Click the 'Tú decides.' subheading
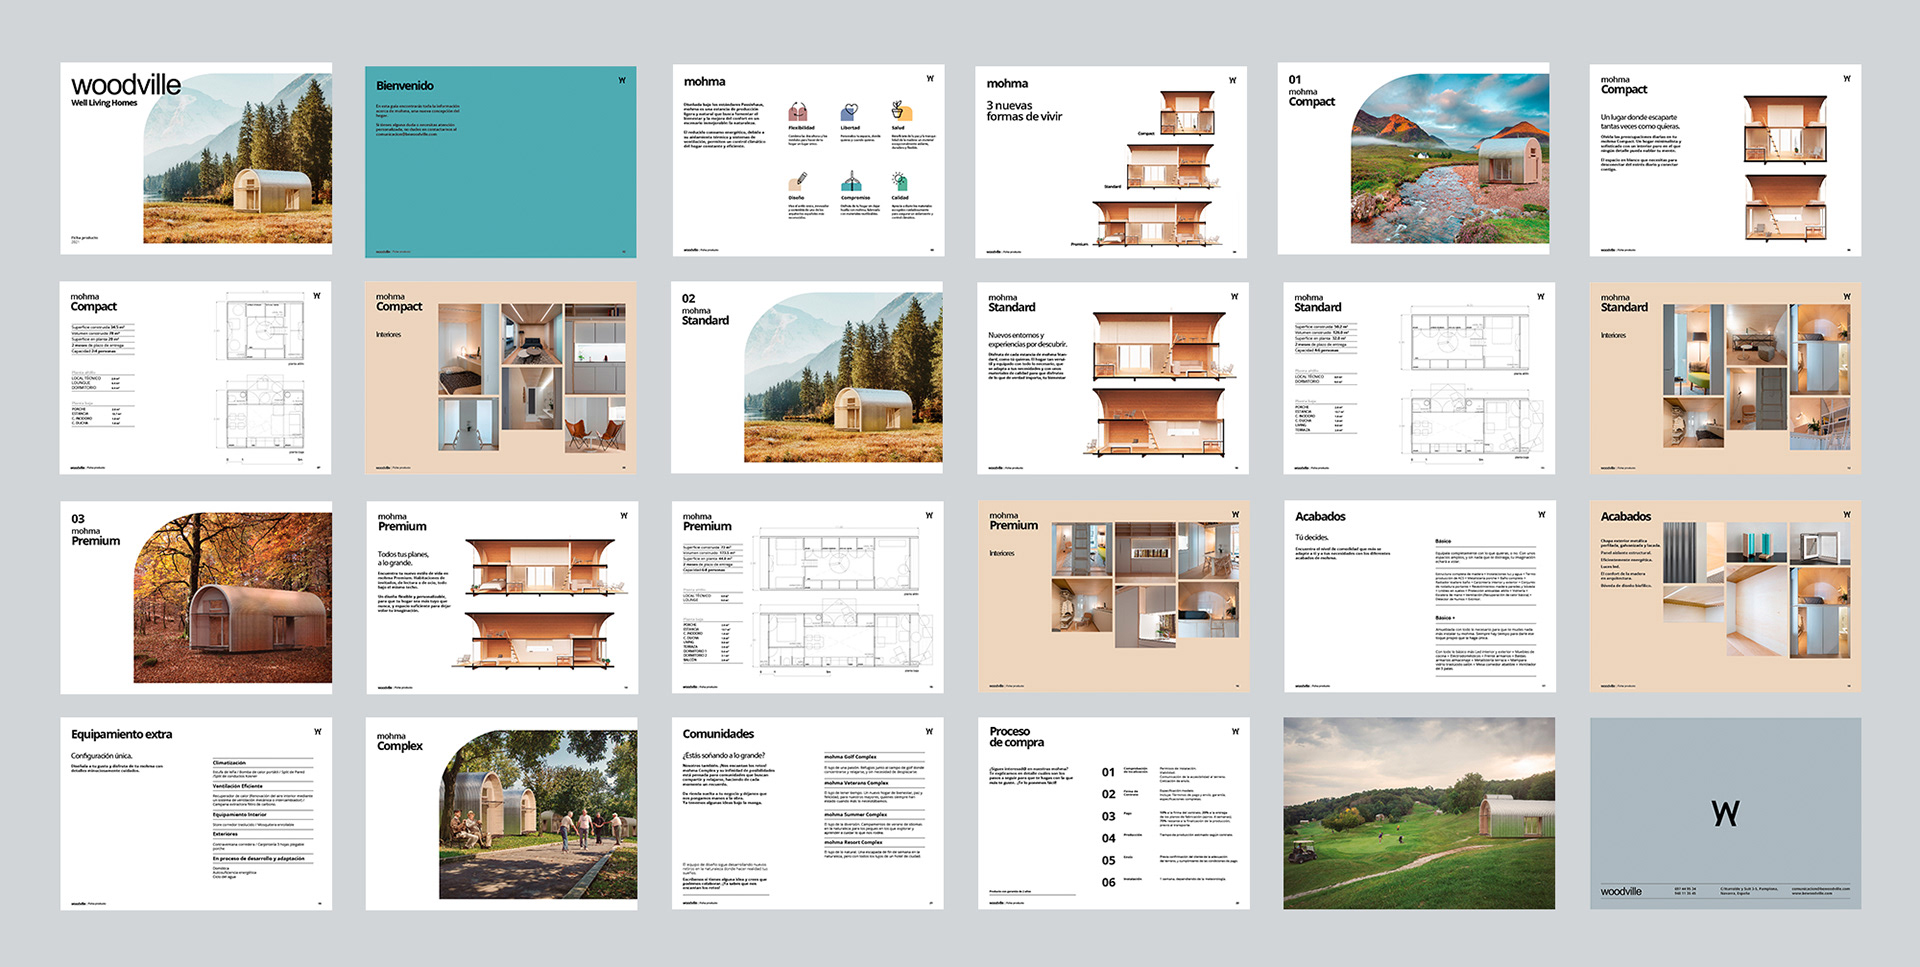The image size is (1920, 967). (1312, 538)
